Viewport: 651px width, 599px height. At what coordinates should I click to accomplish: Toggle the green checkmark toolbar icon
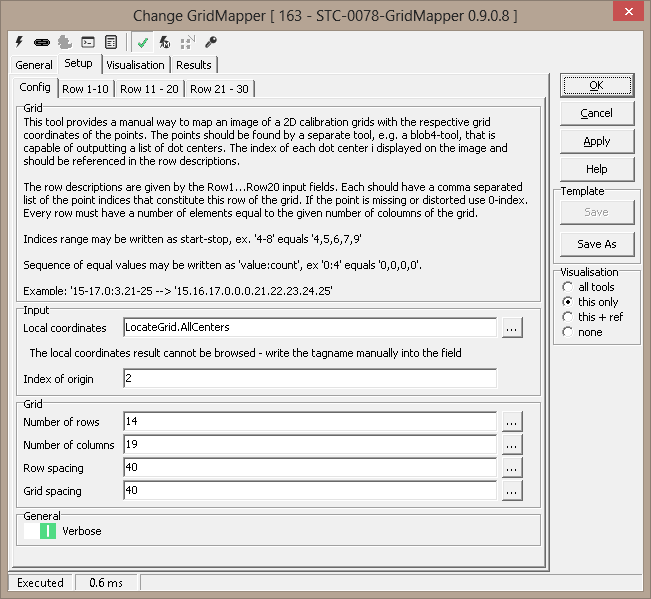tap(144, 42)
